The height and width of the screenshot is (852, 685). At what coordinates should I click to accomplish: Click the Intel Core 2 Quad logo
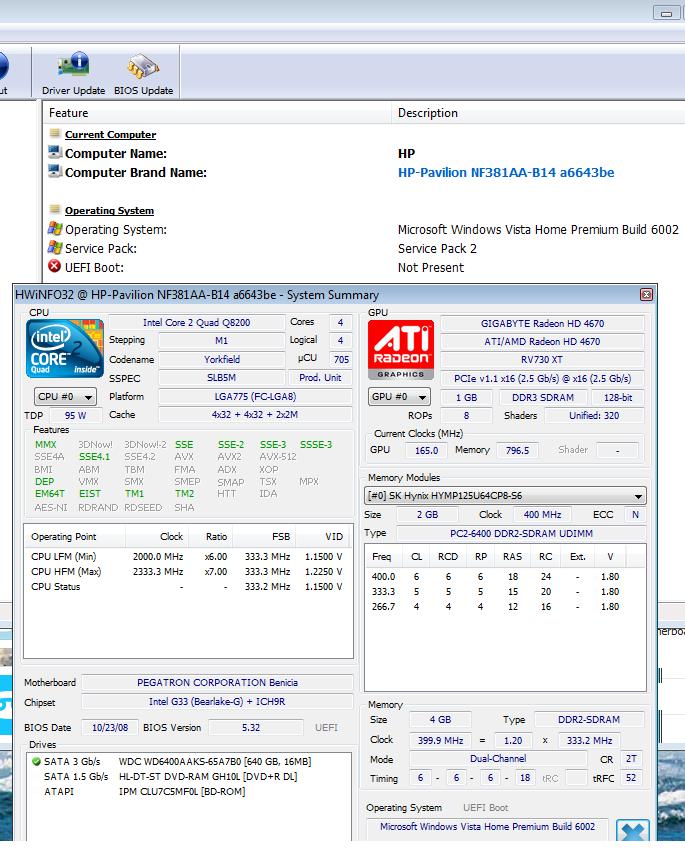pyautogui.click(x=65, y=348)
